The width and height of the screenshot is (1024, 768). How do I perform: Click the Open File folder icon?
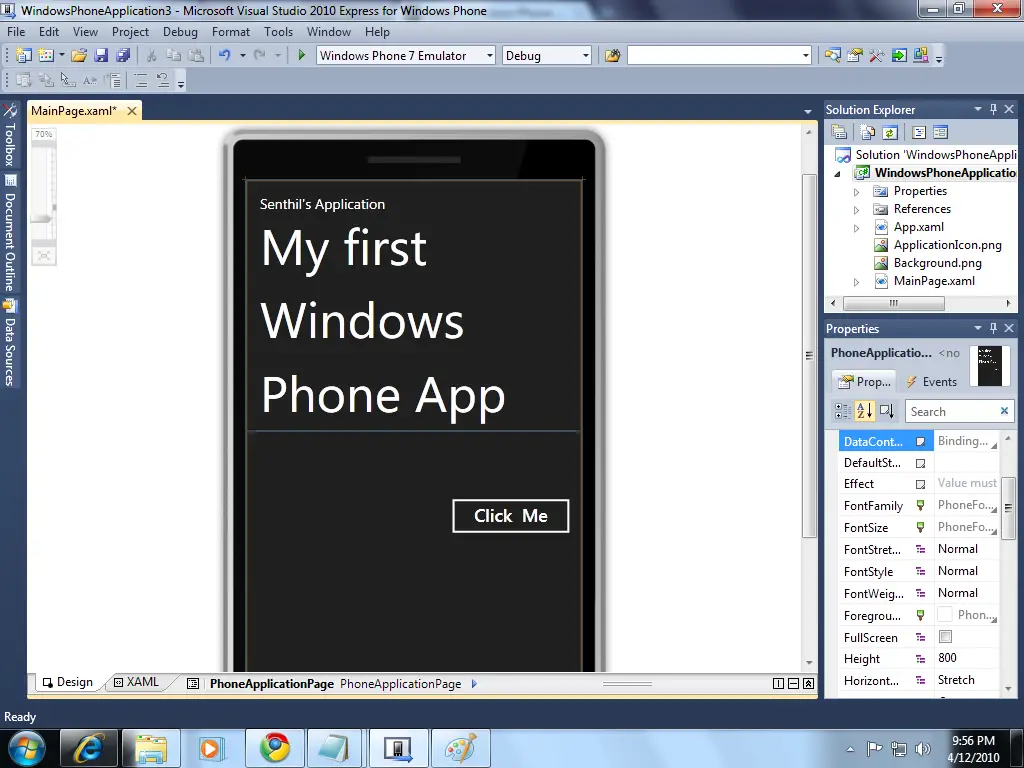[79, 56]
